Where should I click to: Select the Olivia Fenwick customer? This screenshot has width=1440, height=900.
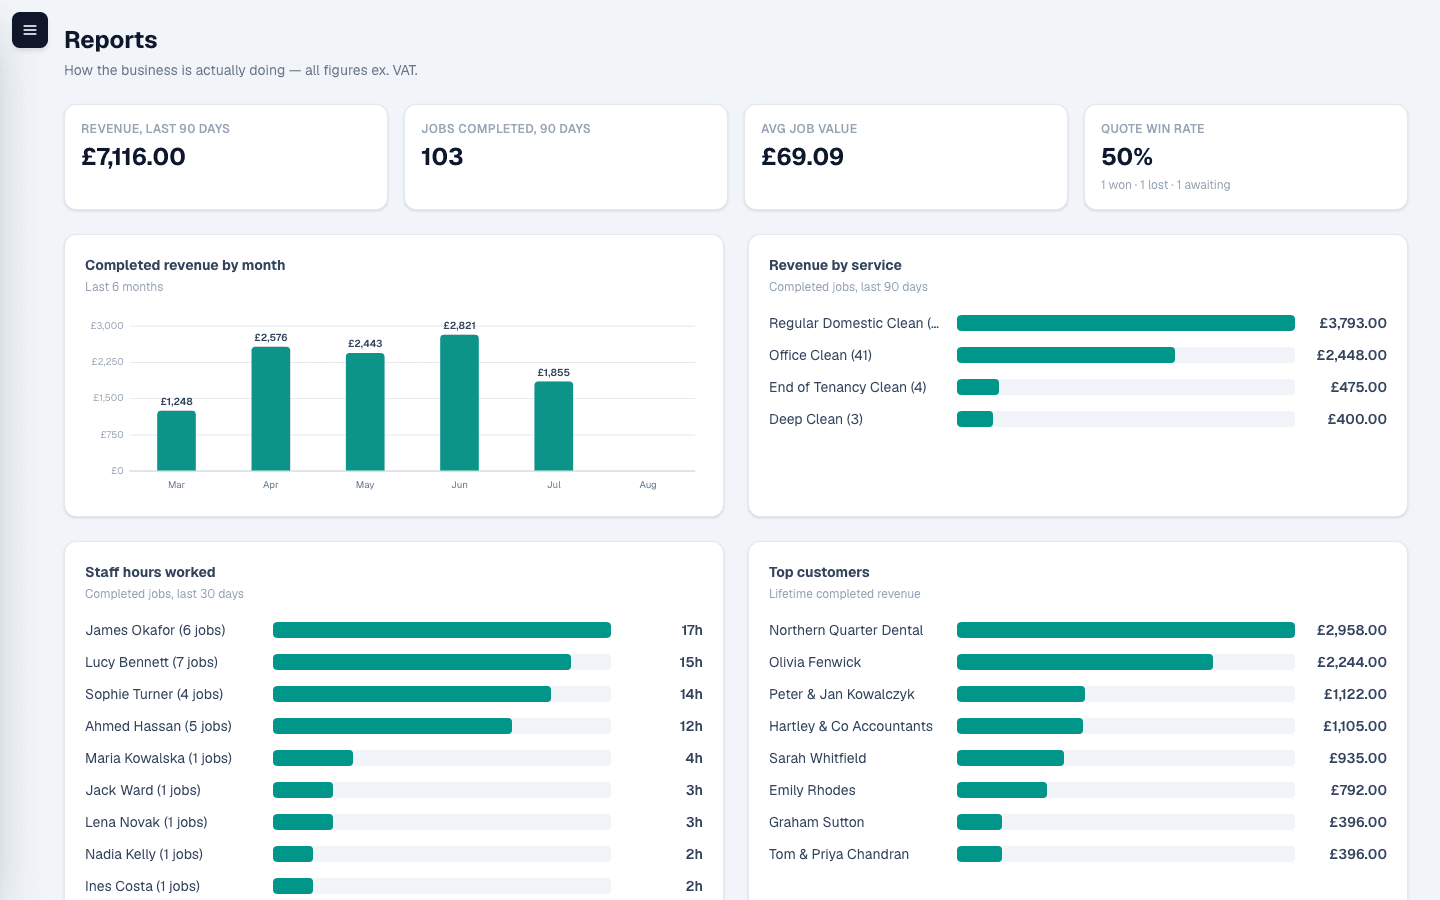point(815,662)
